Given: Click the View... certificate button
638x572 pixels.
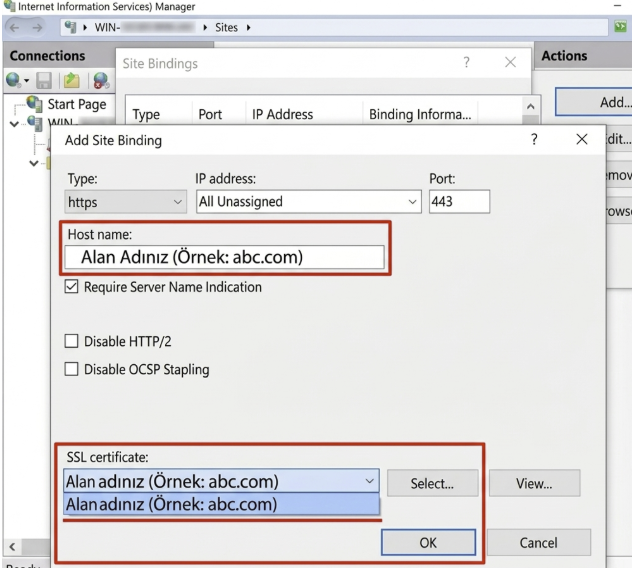Looking at the screenshot, I should coord(534,483).
